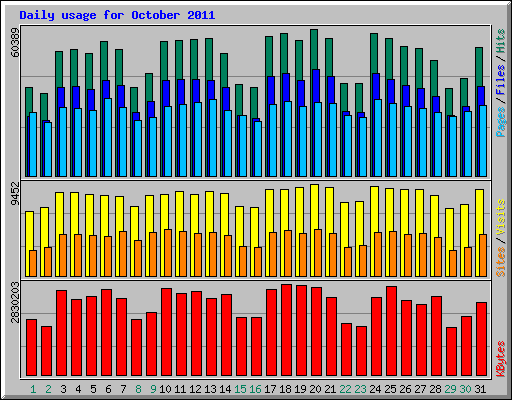Viewport: 512px width, 400px height.
Task: Select the cyan pages bar for day 16
Action: click(x=258, y=149)
